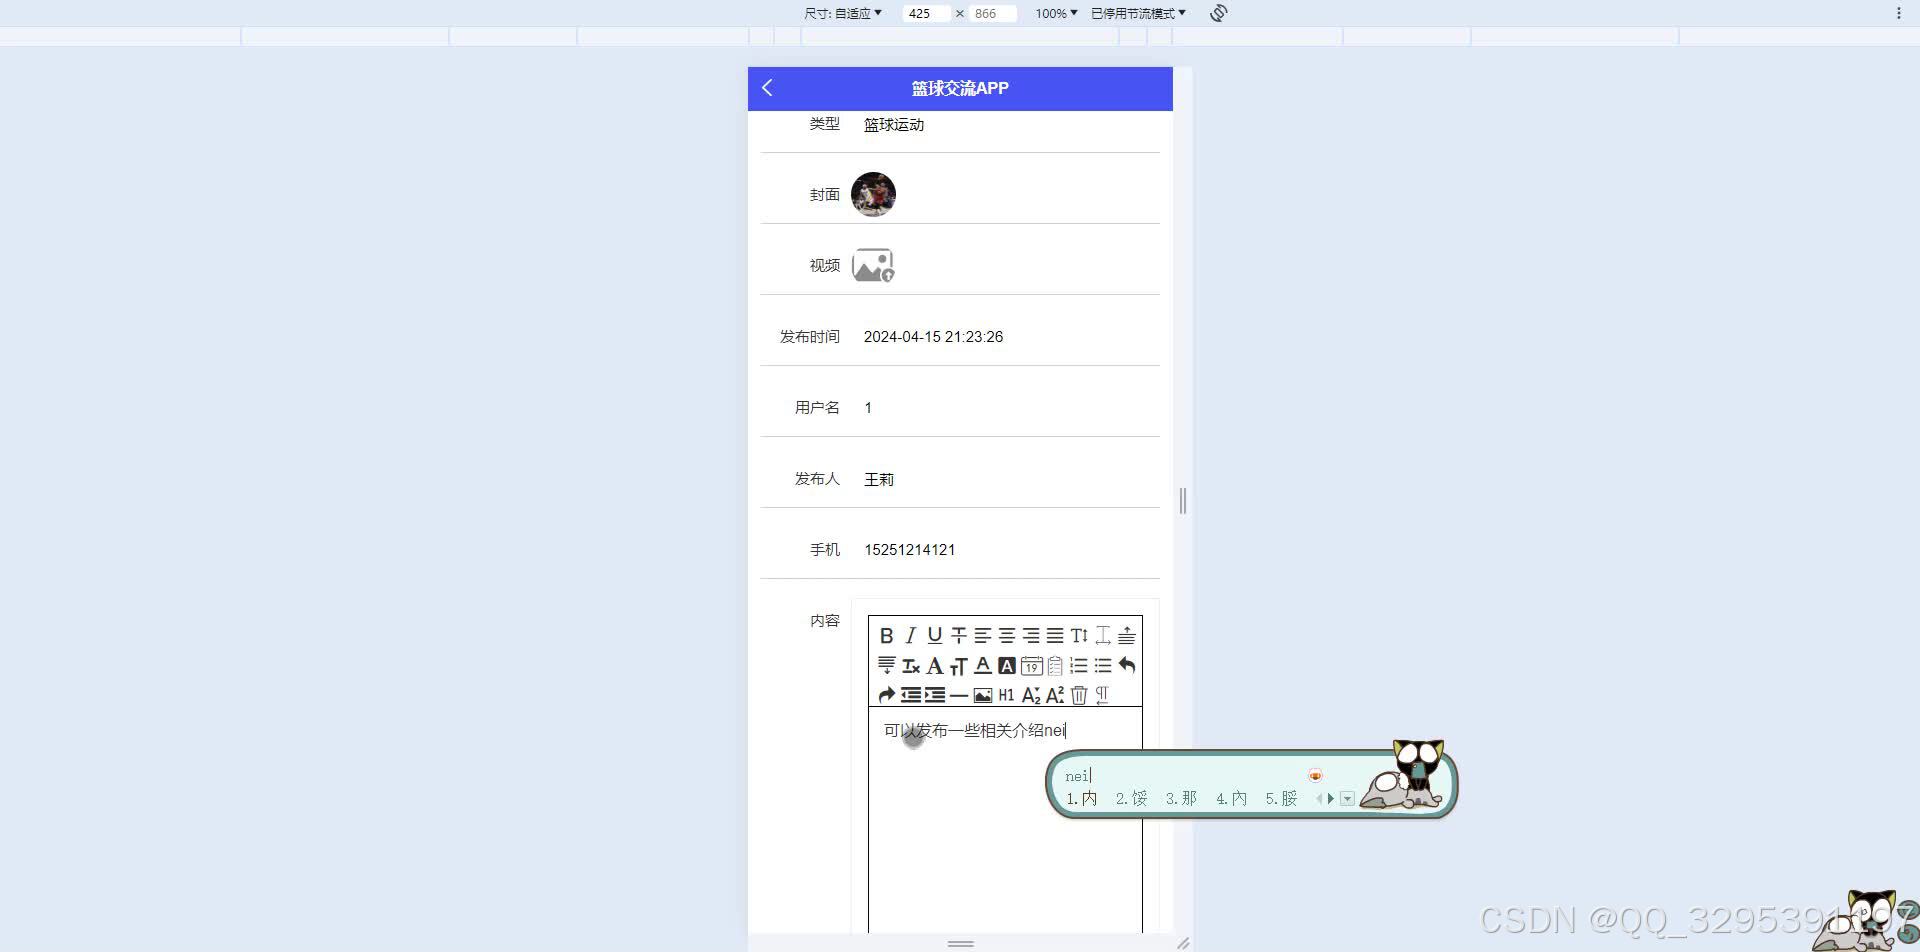Apply subscript formatting
This screenshot has height=952, width=1920.
[1030, 695]
